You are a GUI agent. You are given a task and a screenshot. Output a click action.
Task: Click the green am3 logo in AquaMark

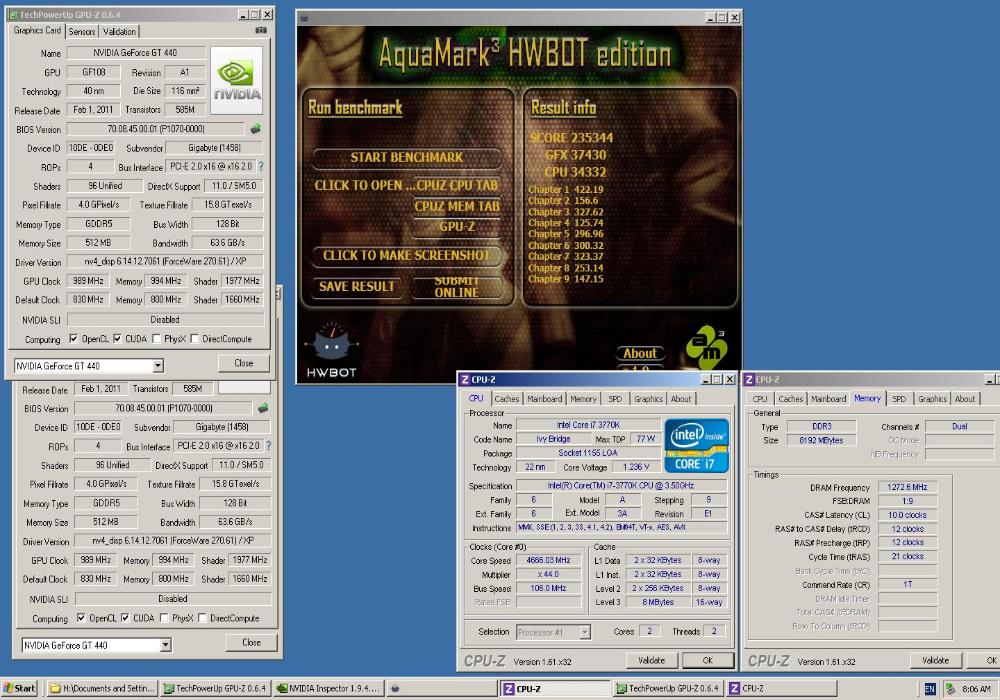707,349
